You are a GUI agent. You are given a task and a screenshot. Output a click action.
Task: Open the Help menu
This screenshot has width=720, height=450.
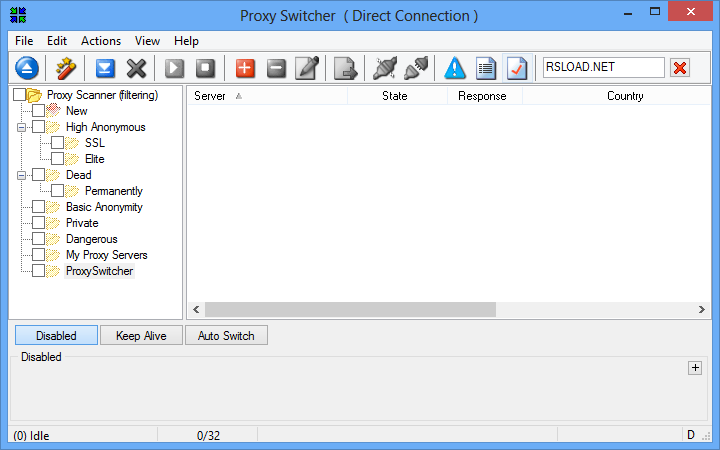tap(186, 41)
